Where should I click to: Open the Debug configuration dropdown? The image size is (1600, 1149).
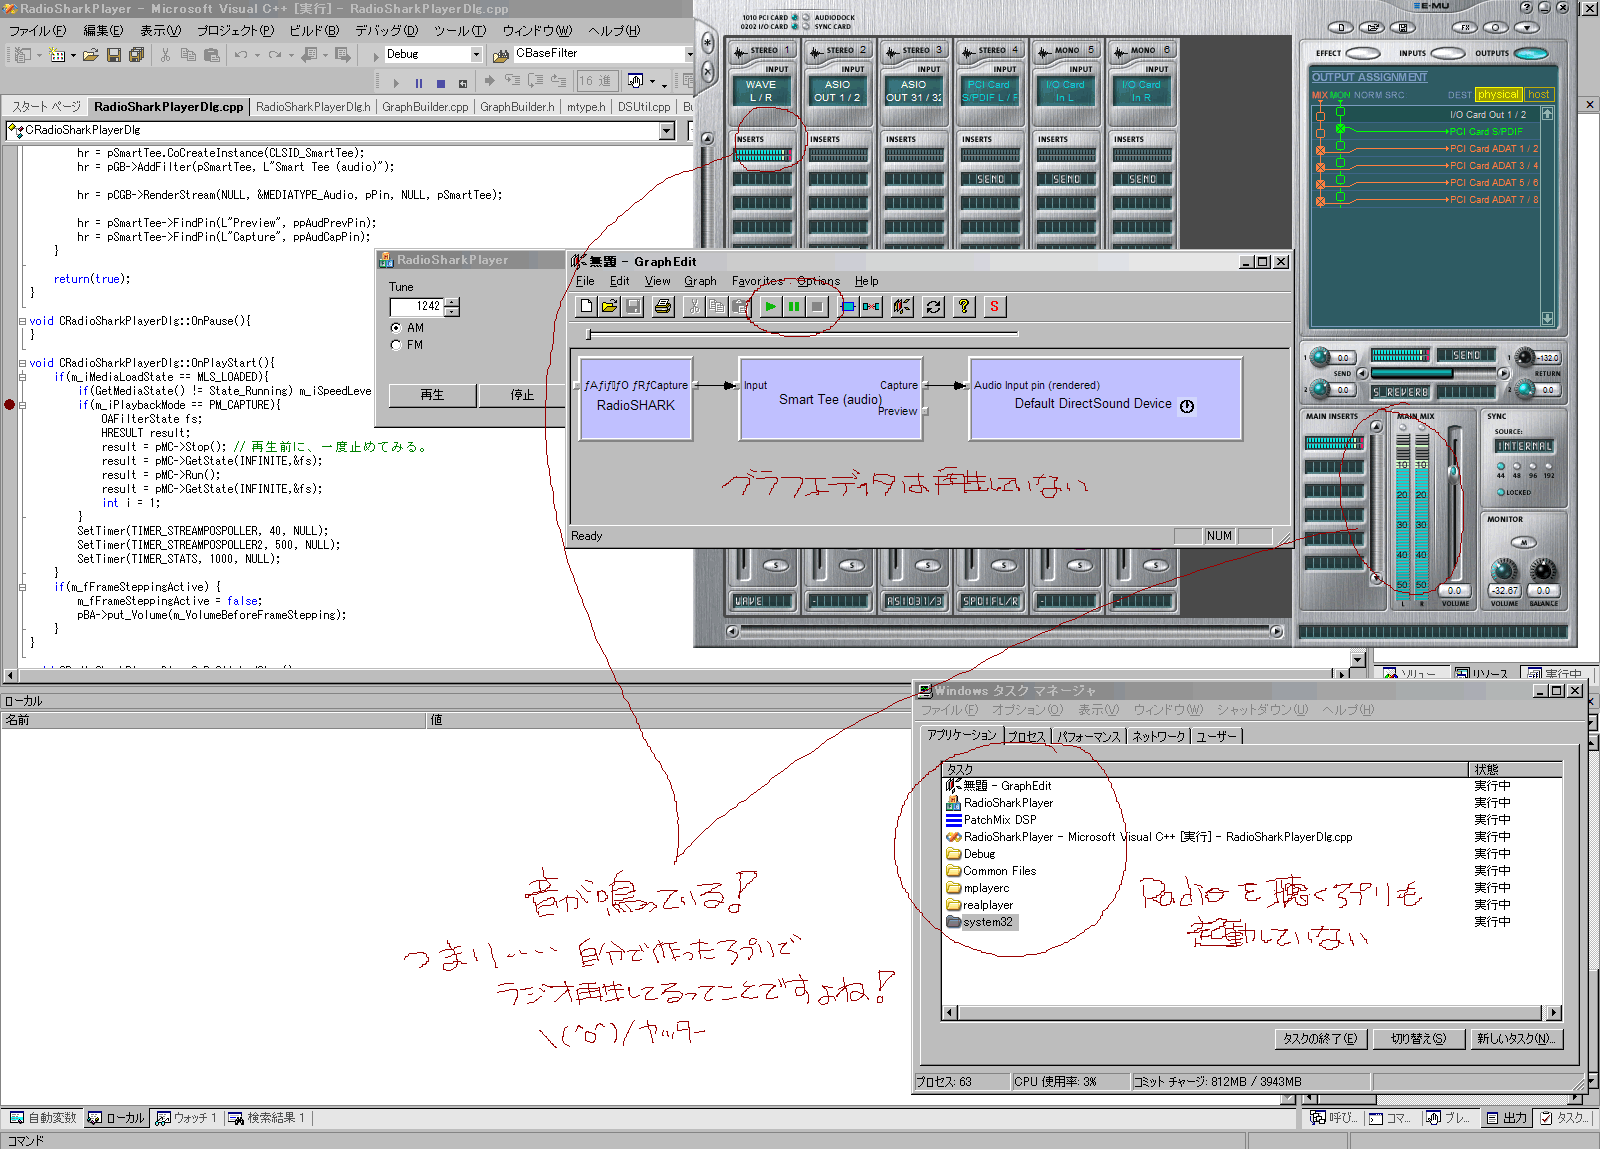(476, 54)
